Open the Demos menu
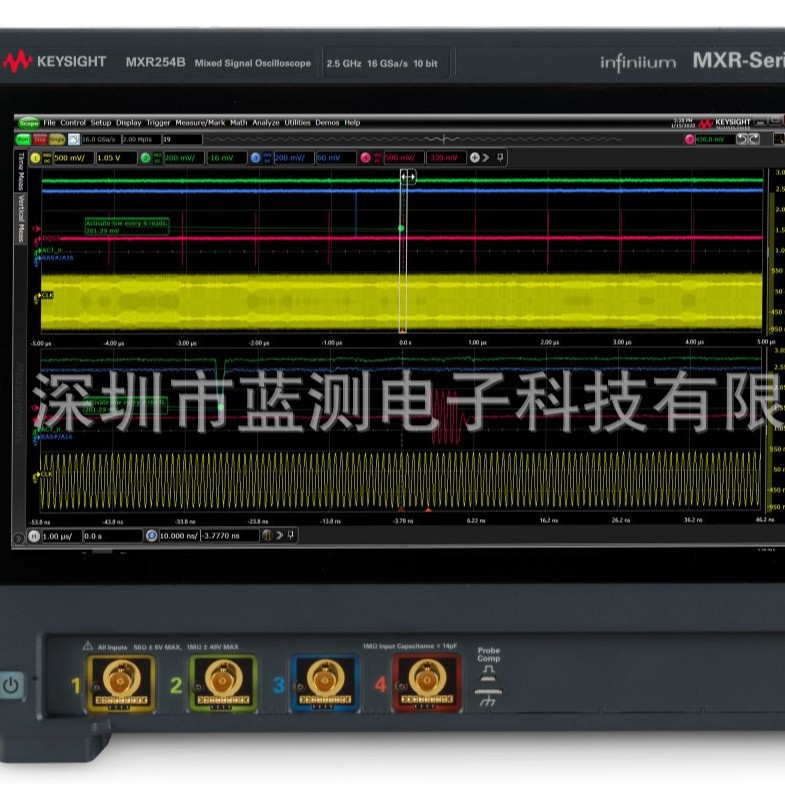Viewport: 785px width, 785px height. 327,123
